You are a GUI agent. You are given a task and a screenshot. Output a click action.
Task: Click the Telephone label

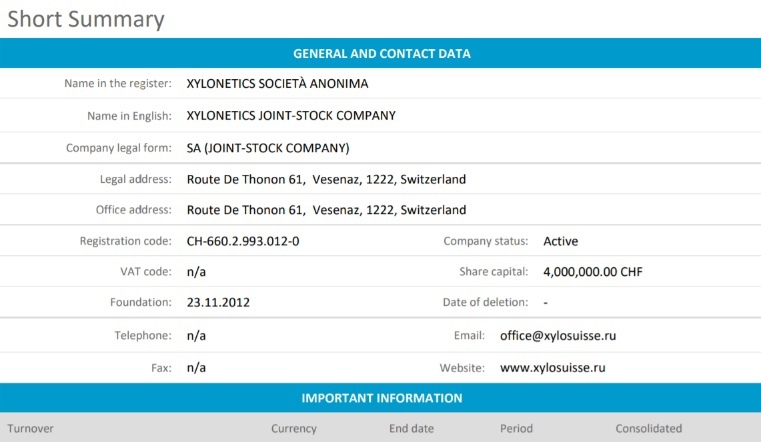click(x=144, y=336)
